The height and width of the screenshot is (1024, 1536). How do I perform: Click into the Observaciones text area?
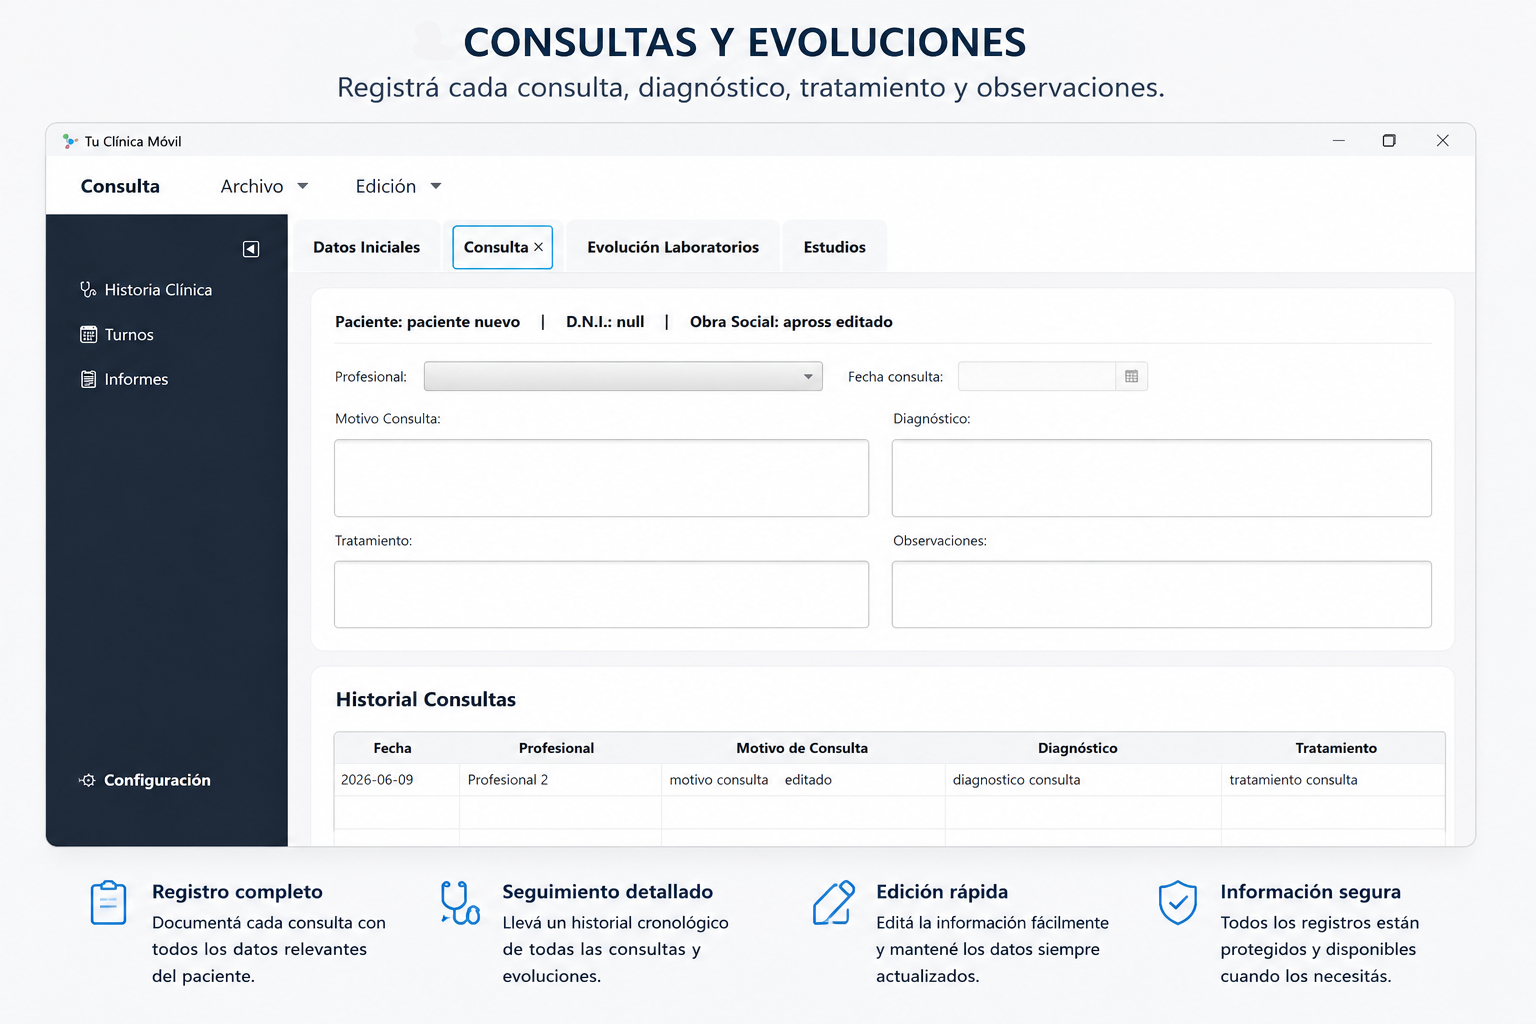click(x=1161, y=594)
